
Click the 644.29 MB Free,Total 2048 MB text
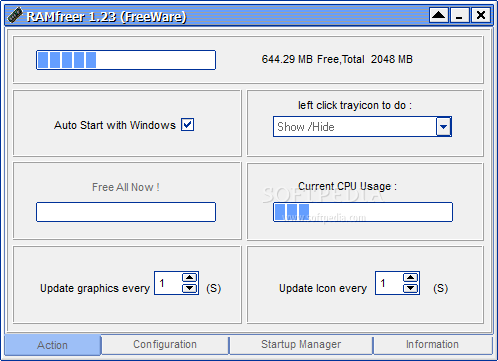337,59
